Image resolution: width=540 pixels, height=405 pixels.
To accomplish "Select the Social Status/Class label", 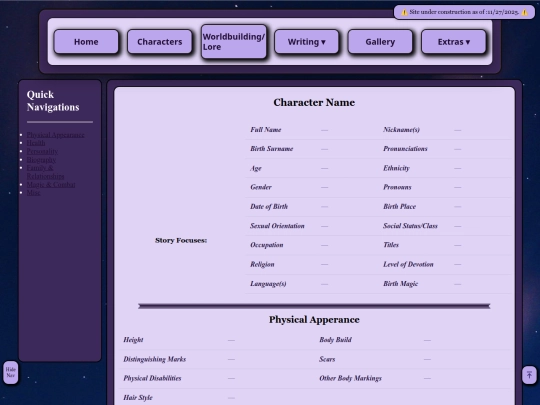I will (x=410, y=226).
